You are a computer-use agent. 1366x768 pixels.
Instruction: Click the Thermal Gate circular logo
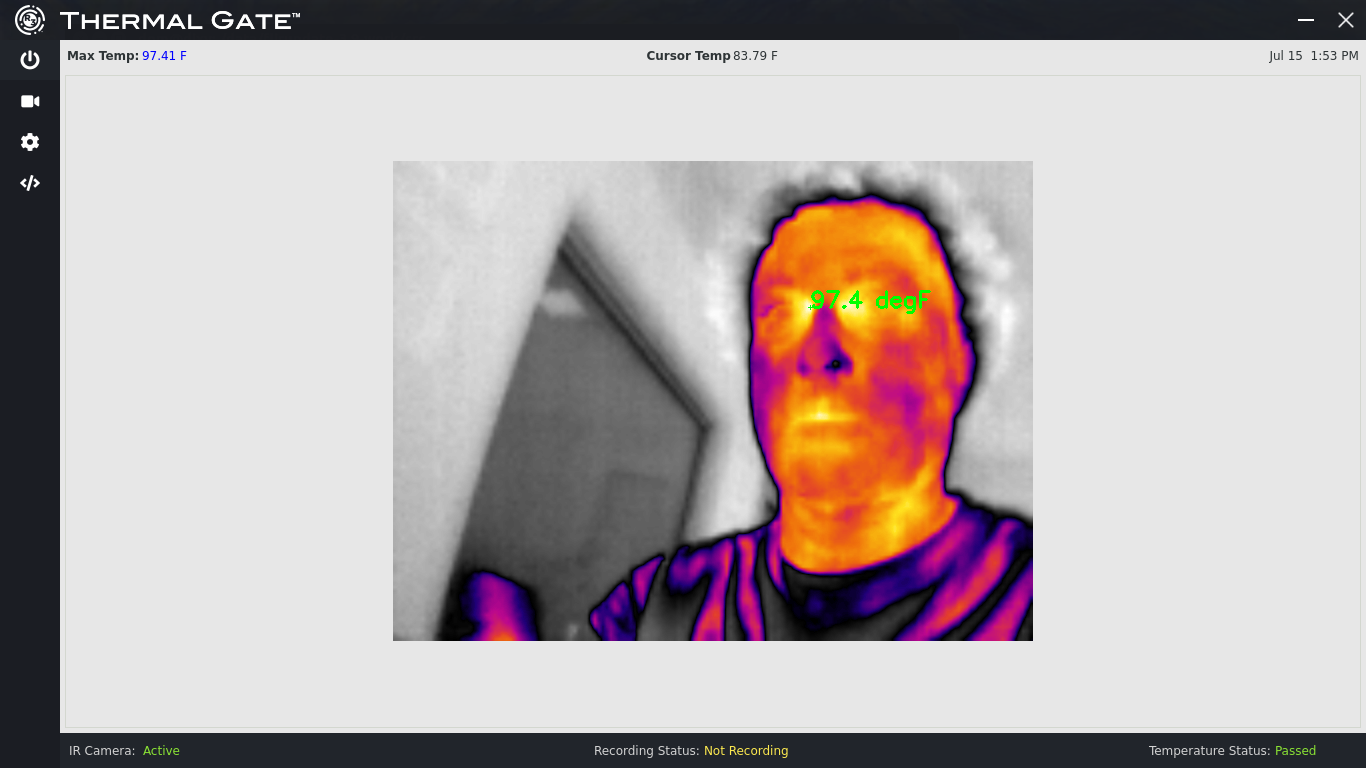[x=30, y=19]
